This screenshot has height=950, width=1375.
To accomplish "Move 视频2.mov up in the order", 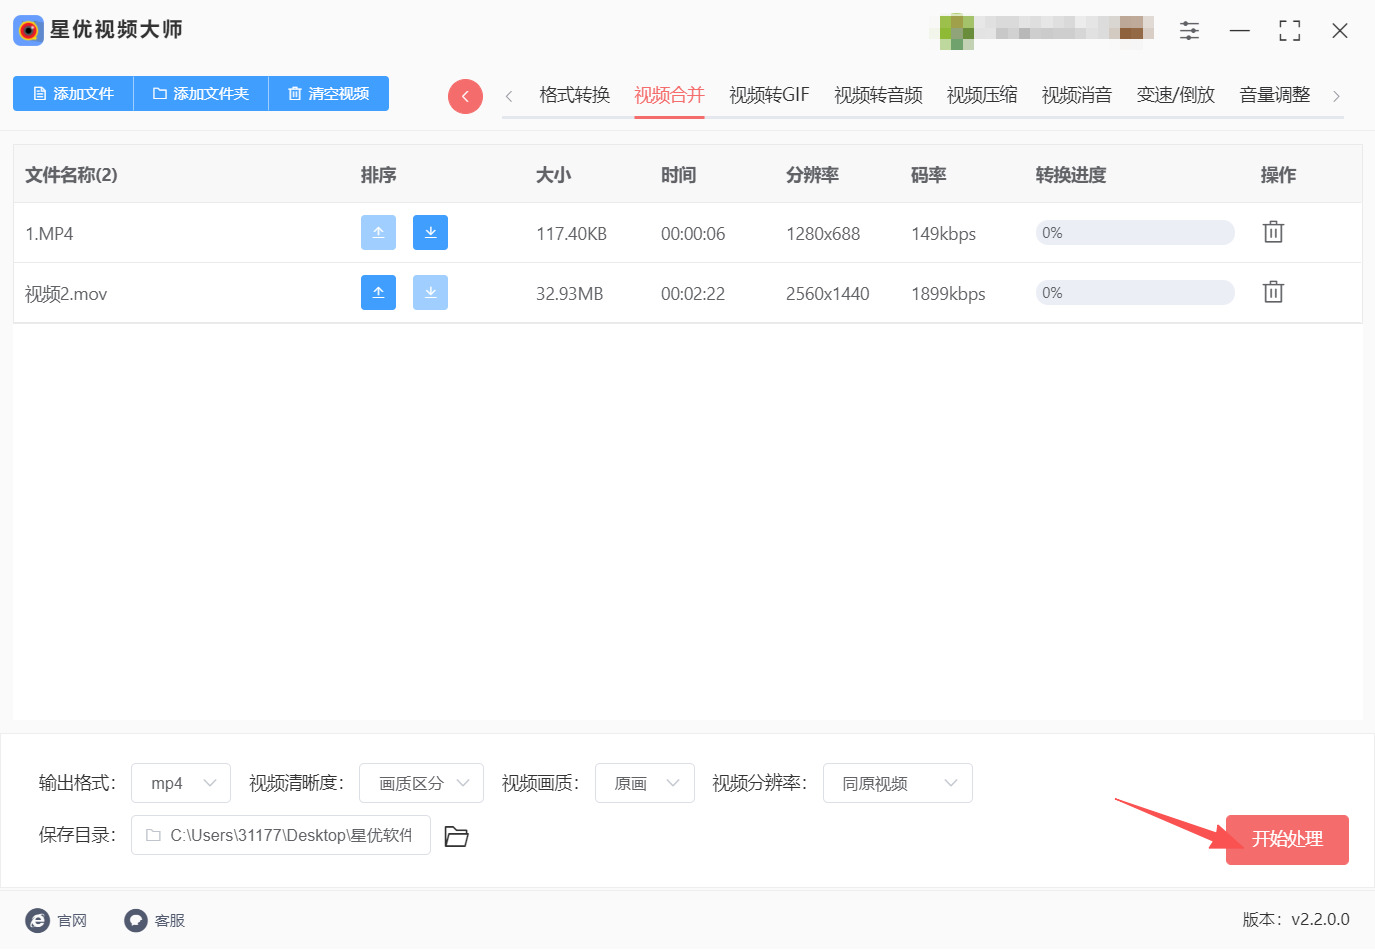I will click(x=378, y=293).
